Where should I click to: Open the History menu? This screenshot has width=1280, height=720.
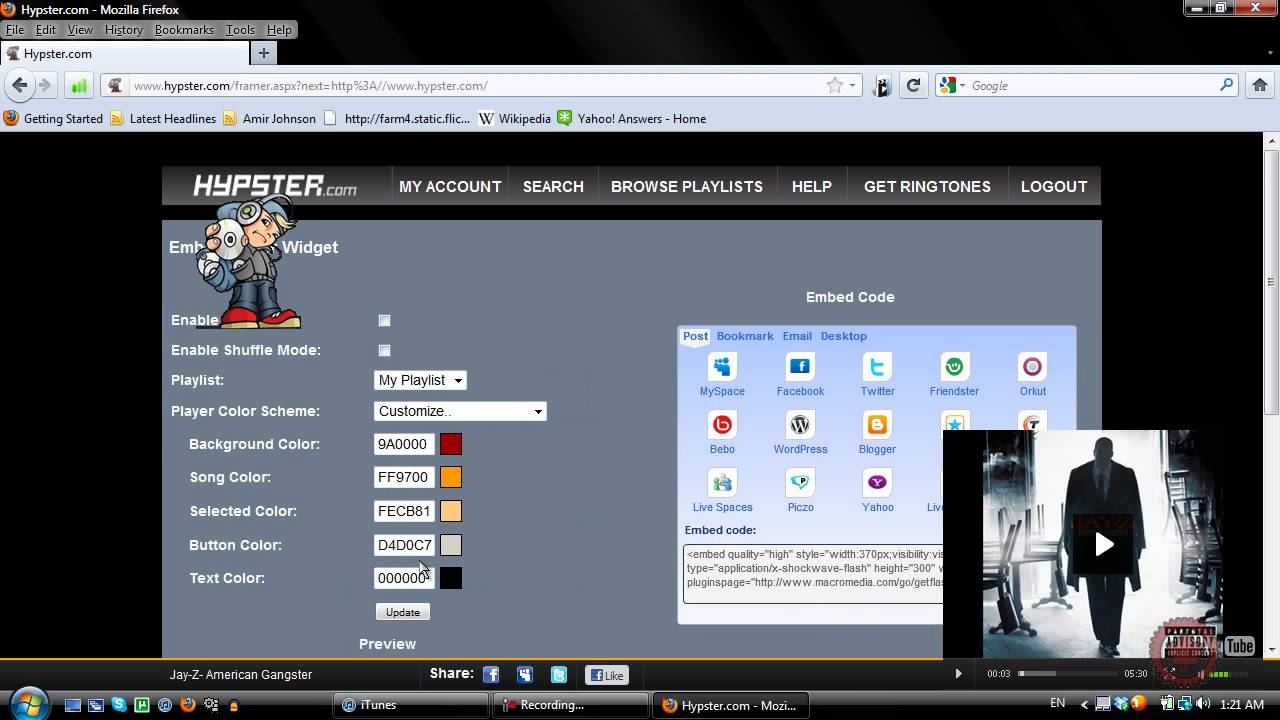click(124, 30)
